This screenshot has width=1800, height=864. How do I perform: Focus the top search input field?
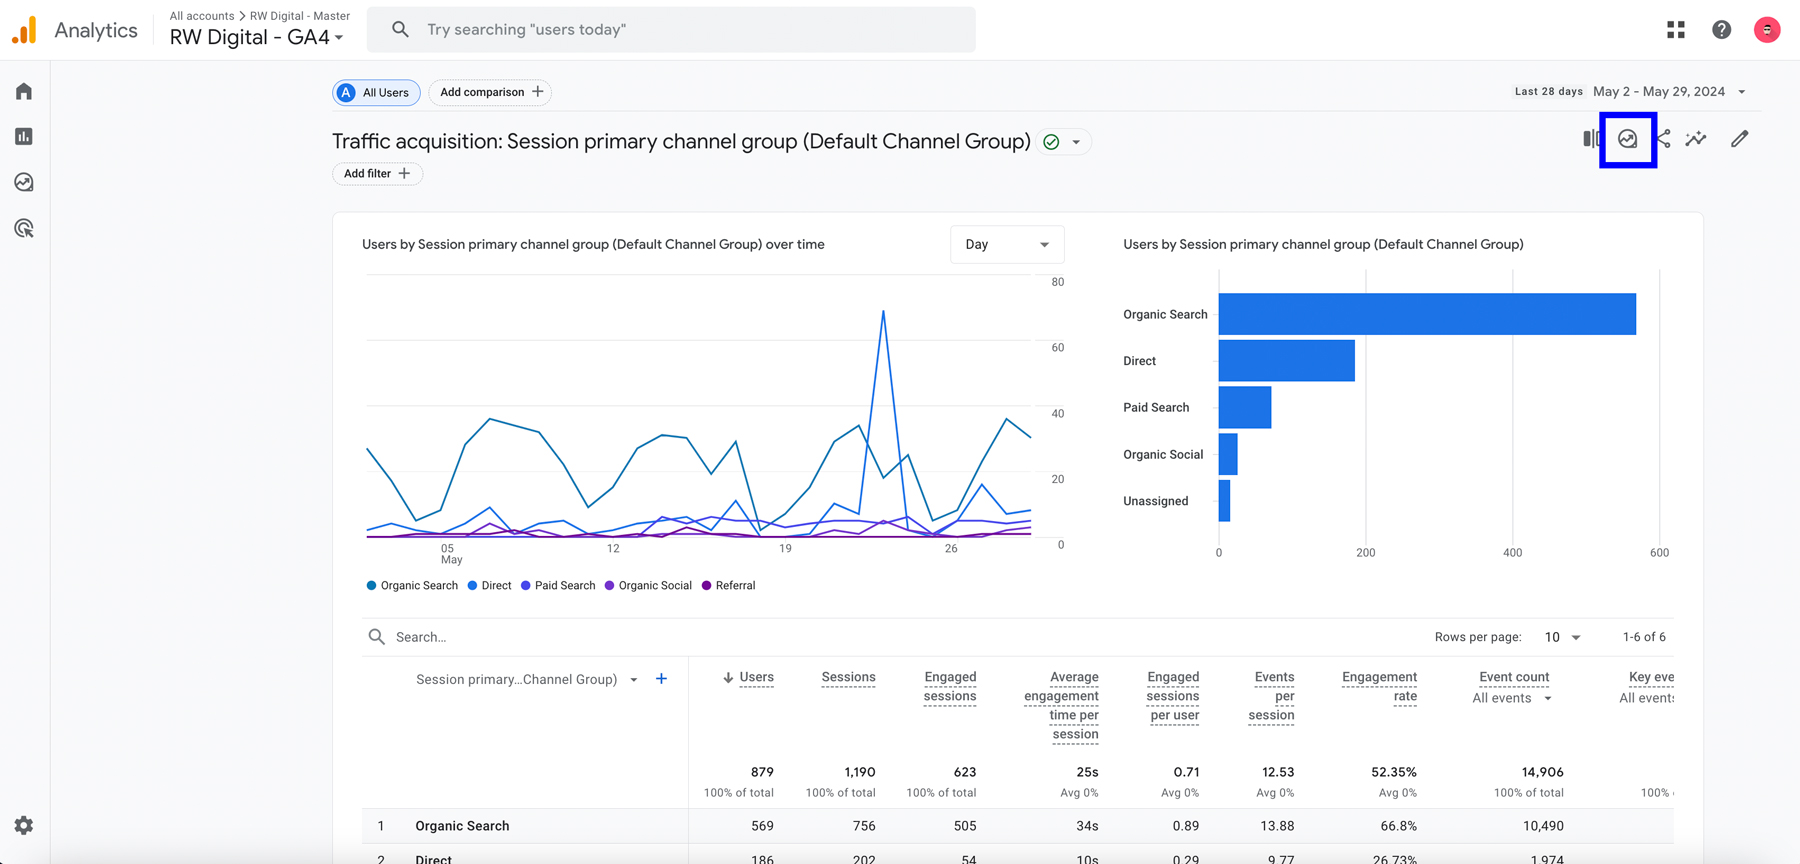click(671, 30)
